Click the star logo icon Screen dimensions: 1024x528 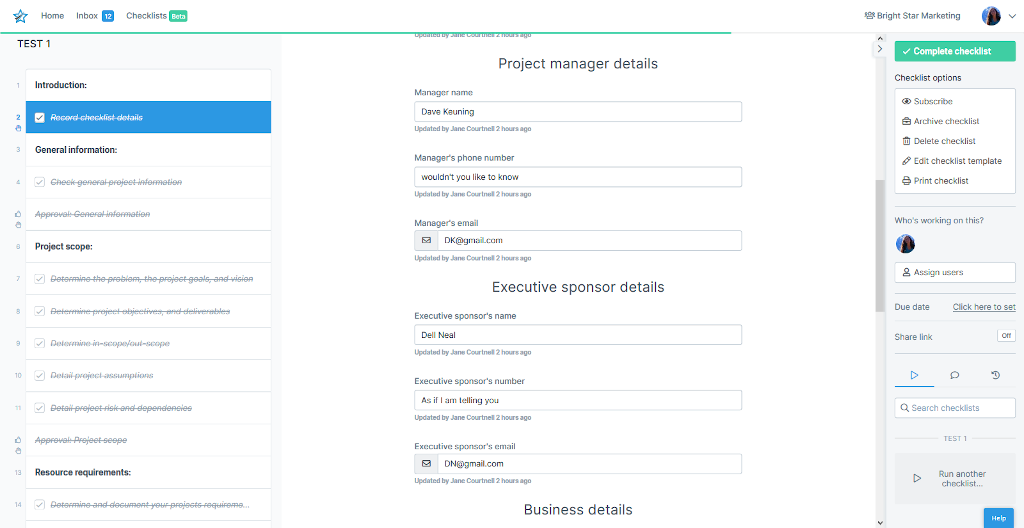click(20, 16)
